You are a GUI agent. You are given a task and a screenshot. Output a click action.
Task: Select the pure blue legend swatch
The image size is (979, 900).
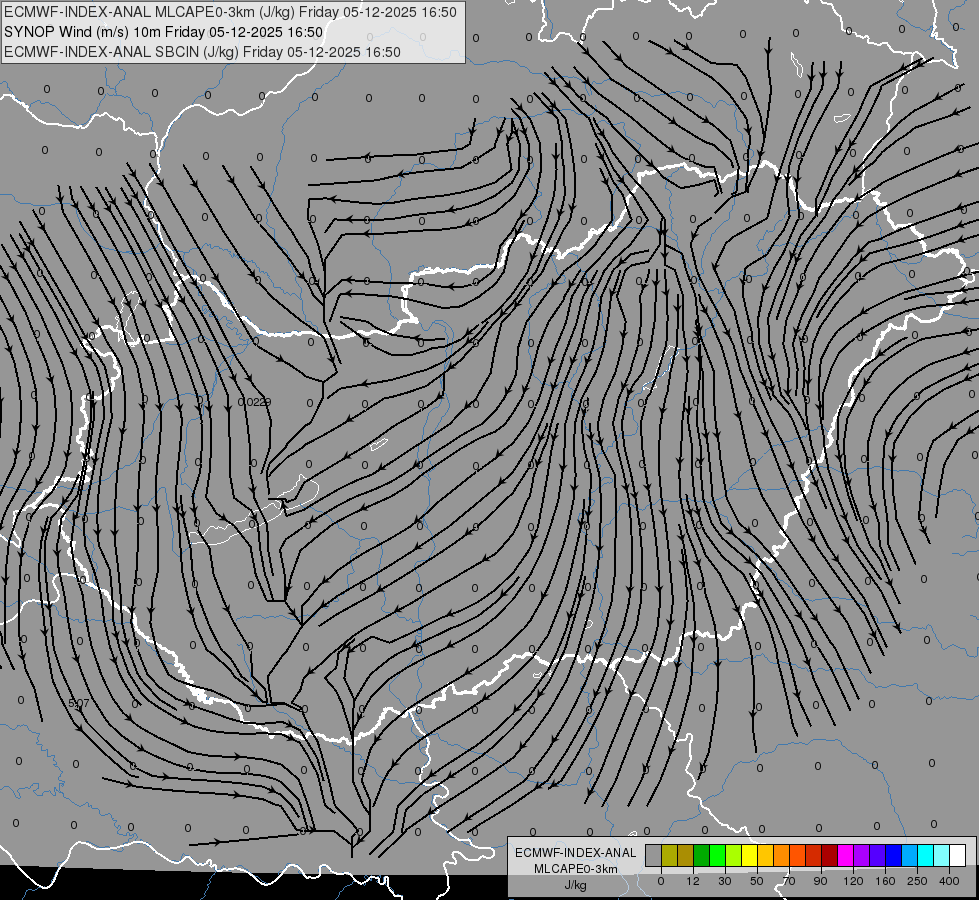click(x=893, y=855)
